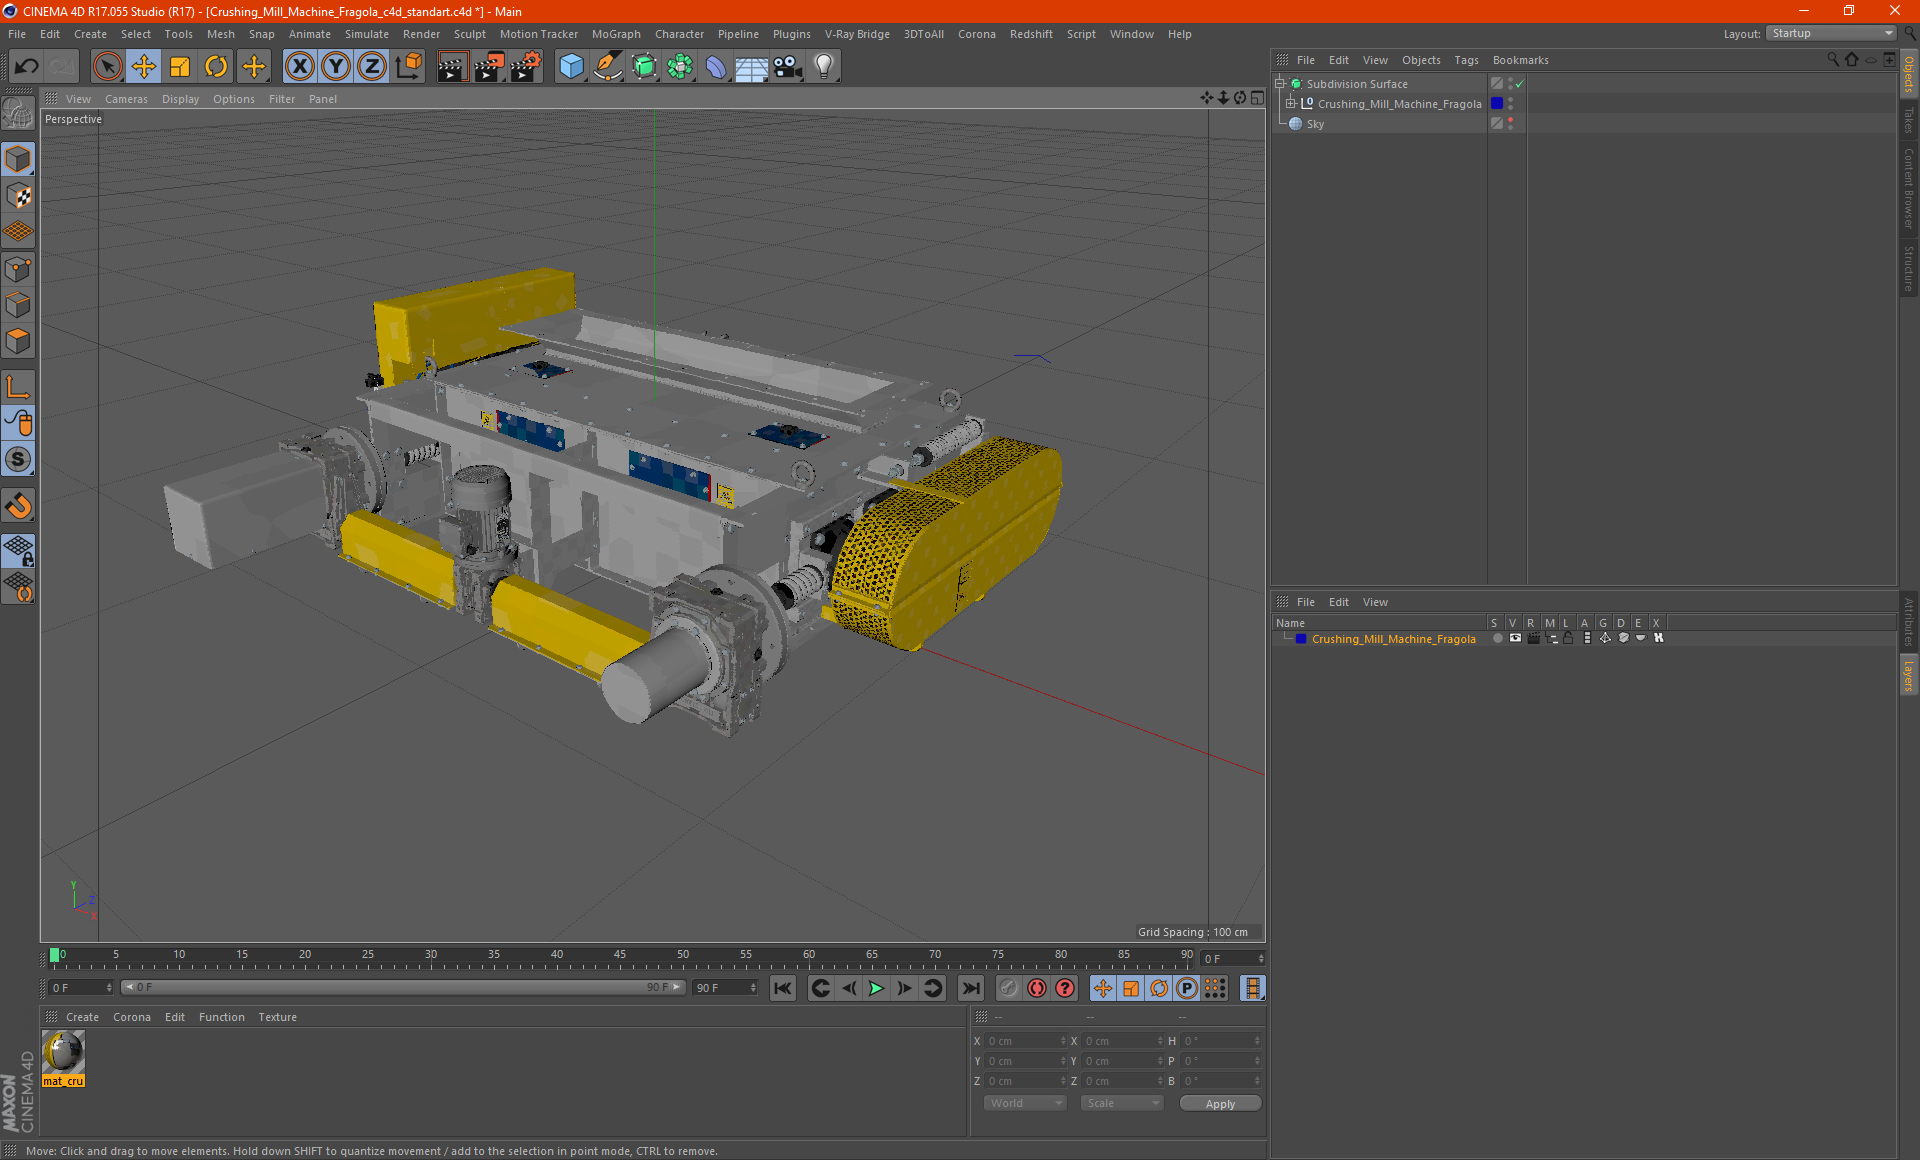Toggle Y axis lock
1920x1160 pixels.
pyautogui.click(x=336, y=67)
